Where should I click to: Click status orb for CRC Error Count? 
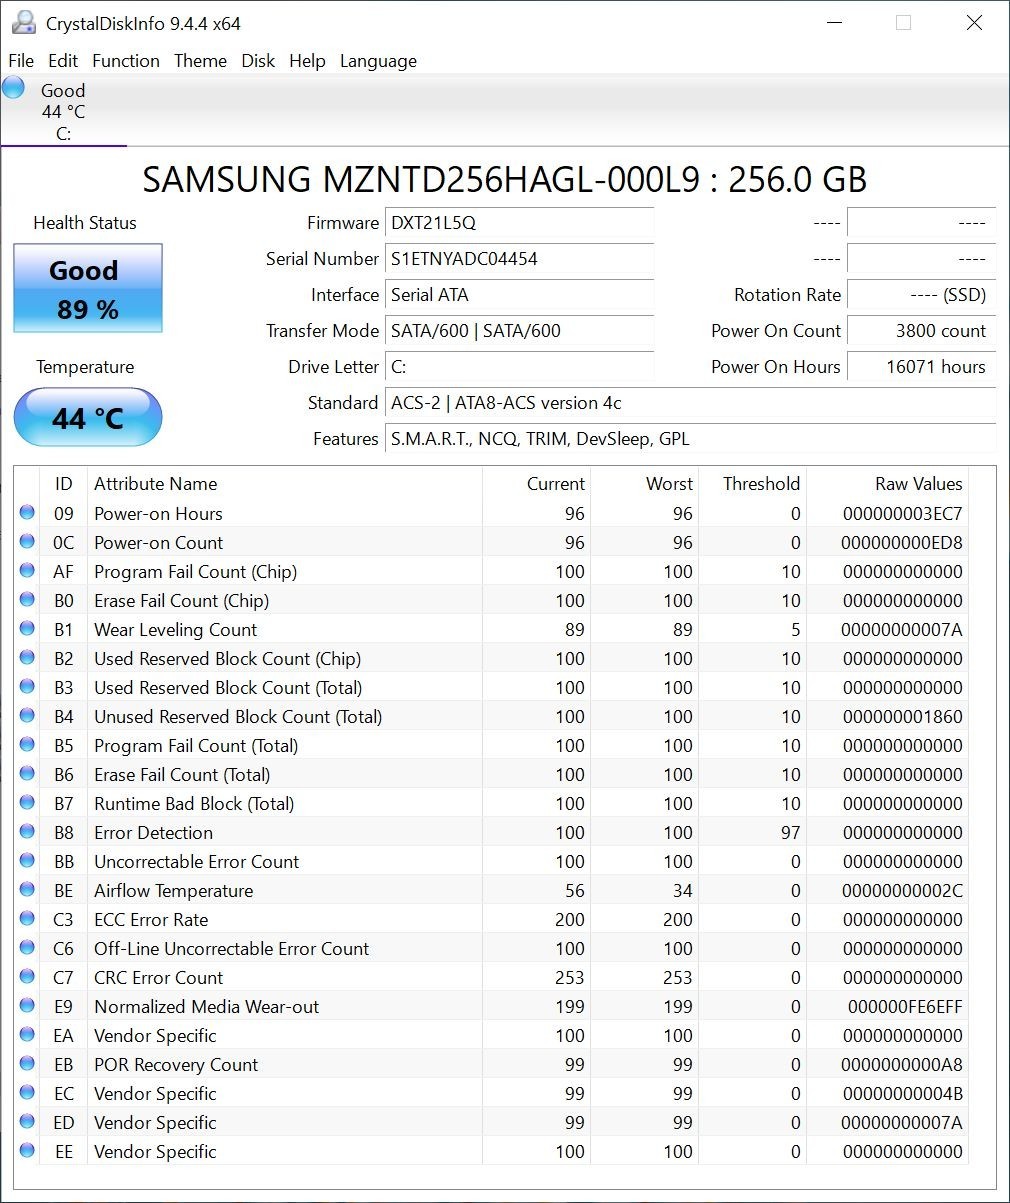click(x=27, y=977)
